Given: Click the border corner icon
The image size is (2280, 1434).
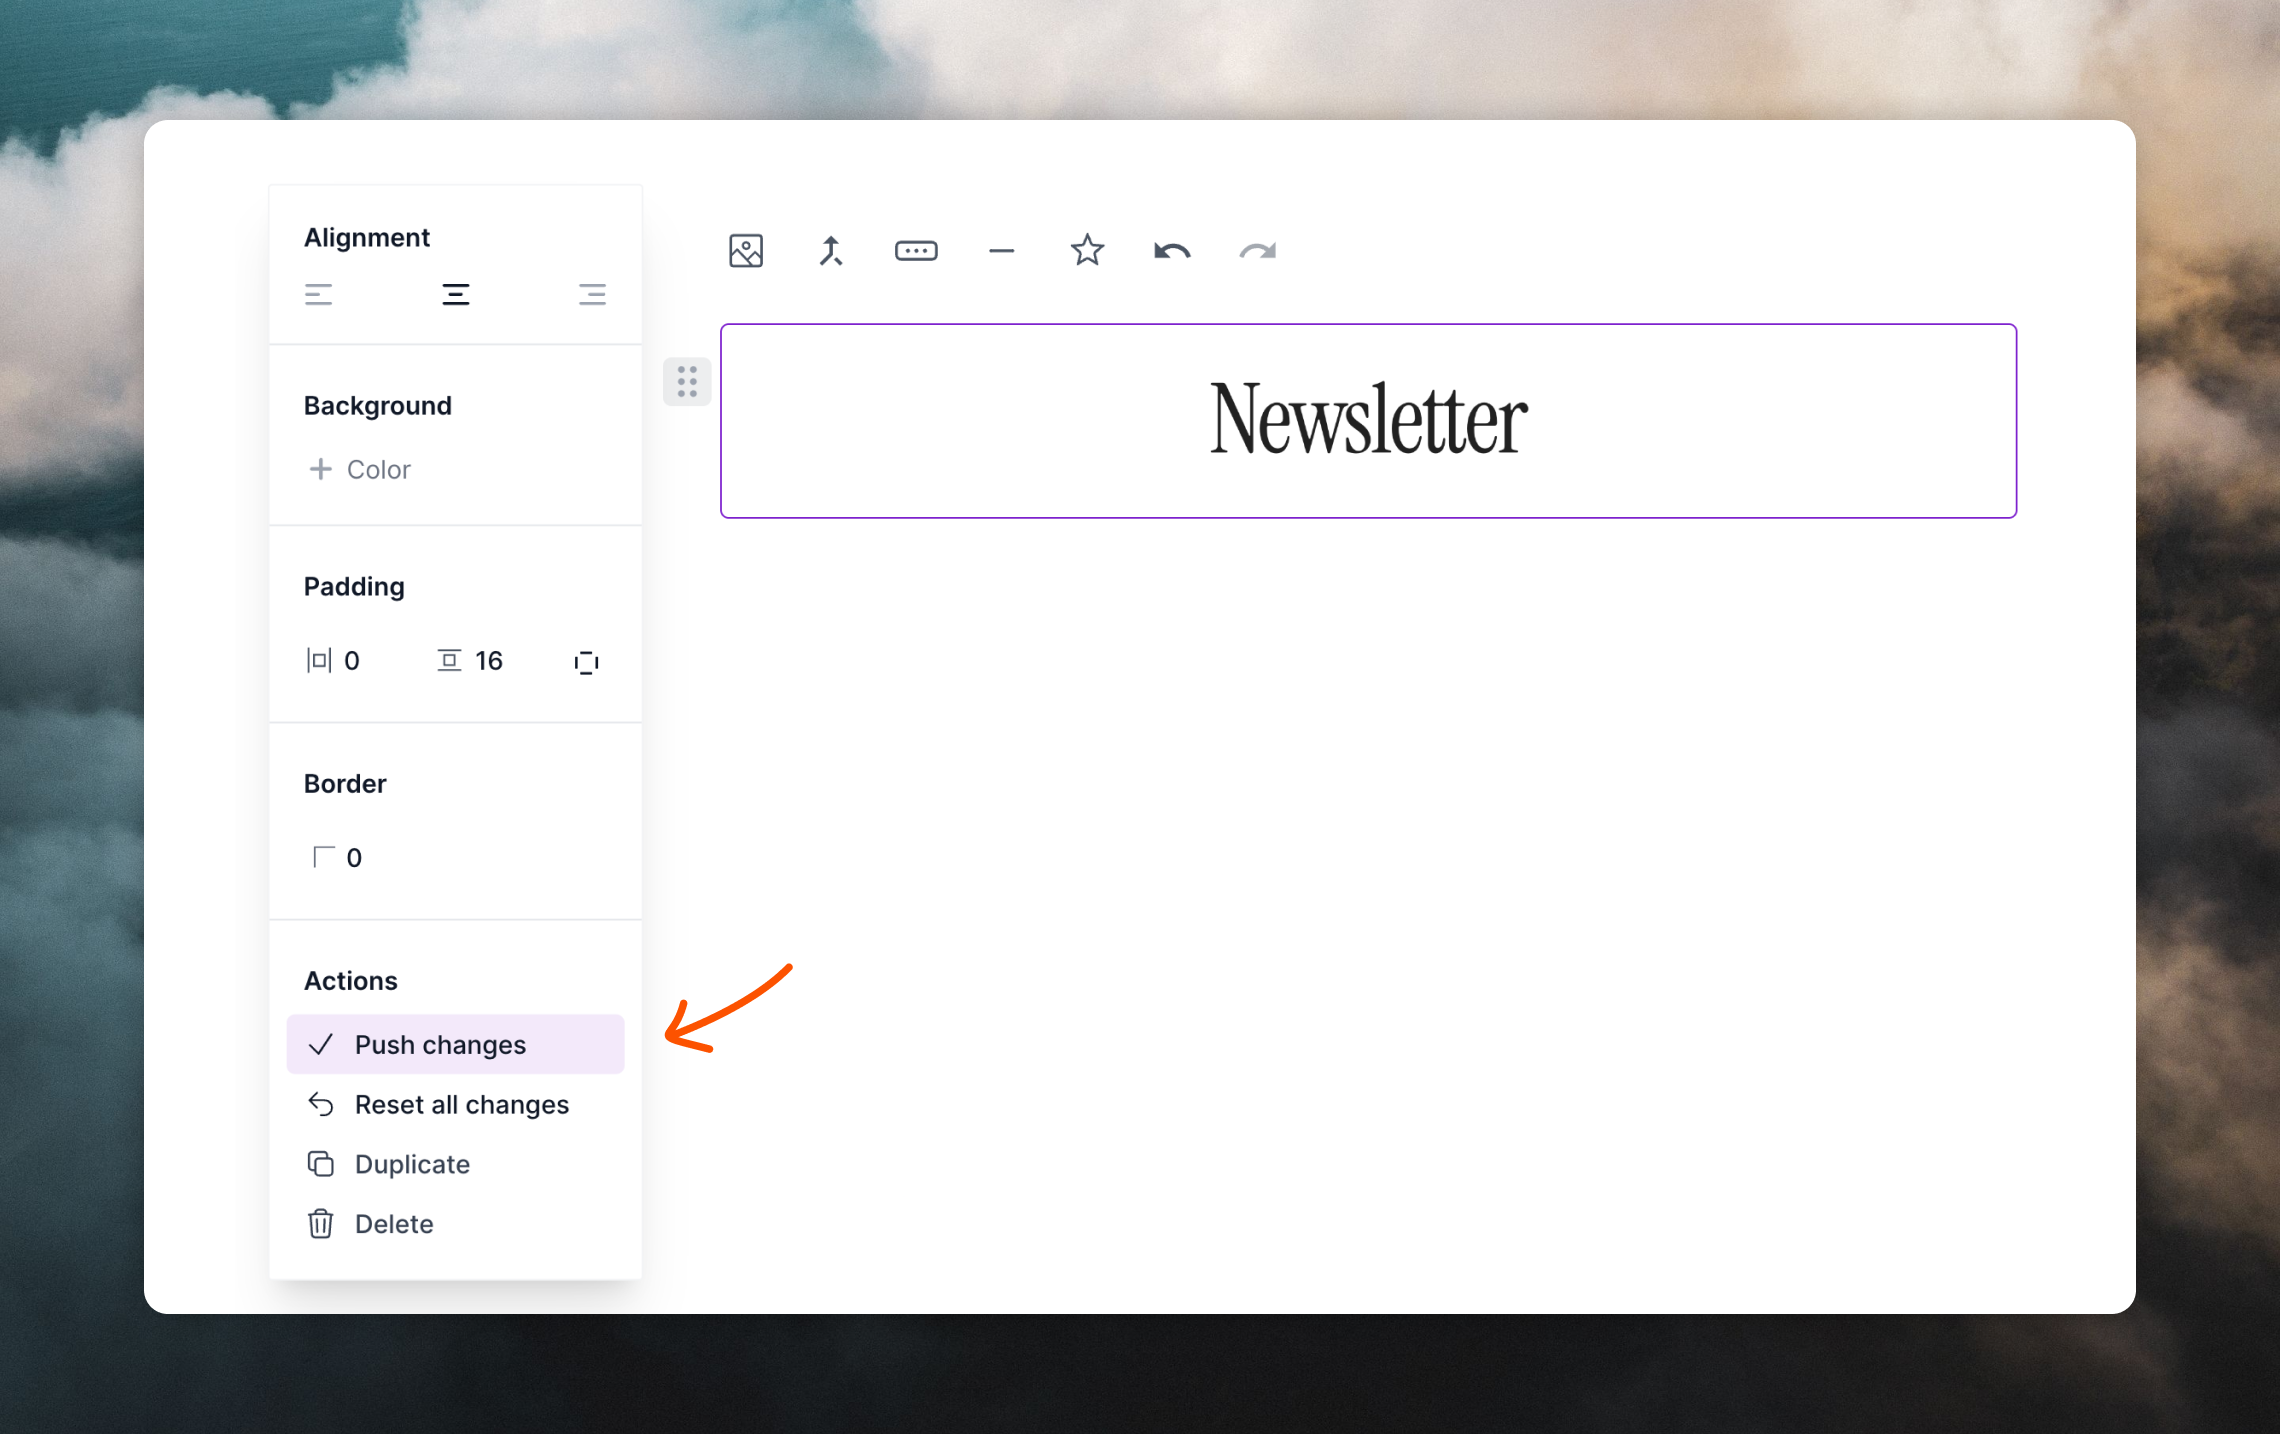Looking at the screenshot, I should (x=323, y=857).
